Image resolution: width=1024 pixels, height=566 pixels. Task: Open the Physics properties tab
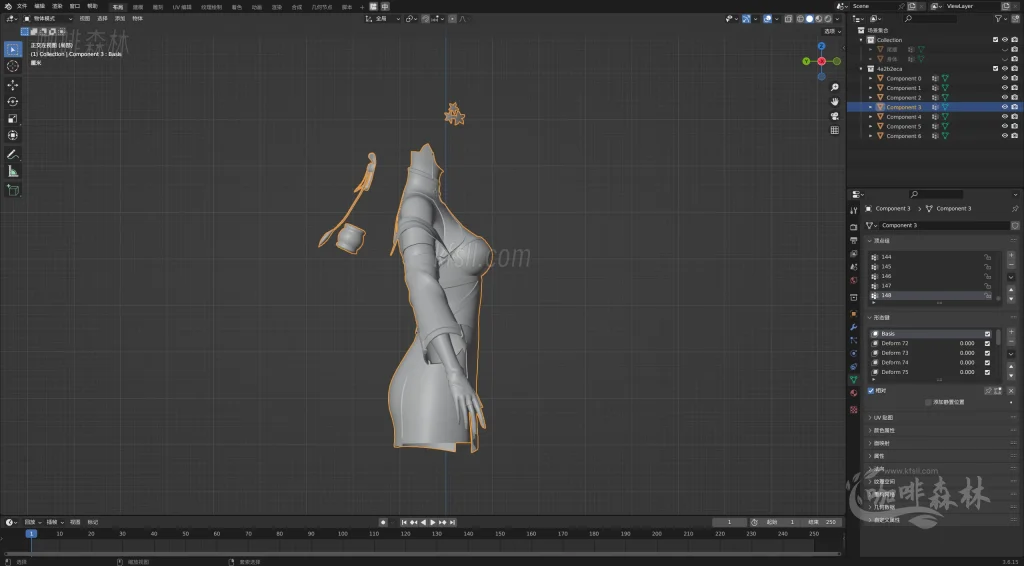[854, 353]
